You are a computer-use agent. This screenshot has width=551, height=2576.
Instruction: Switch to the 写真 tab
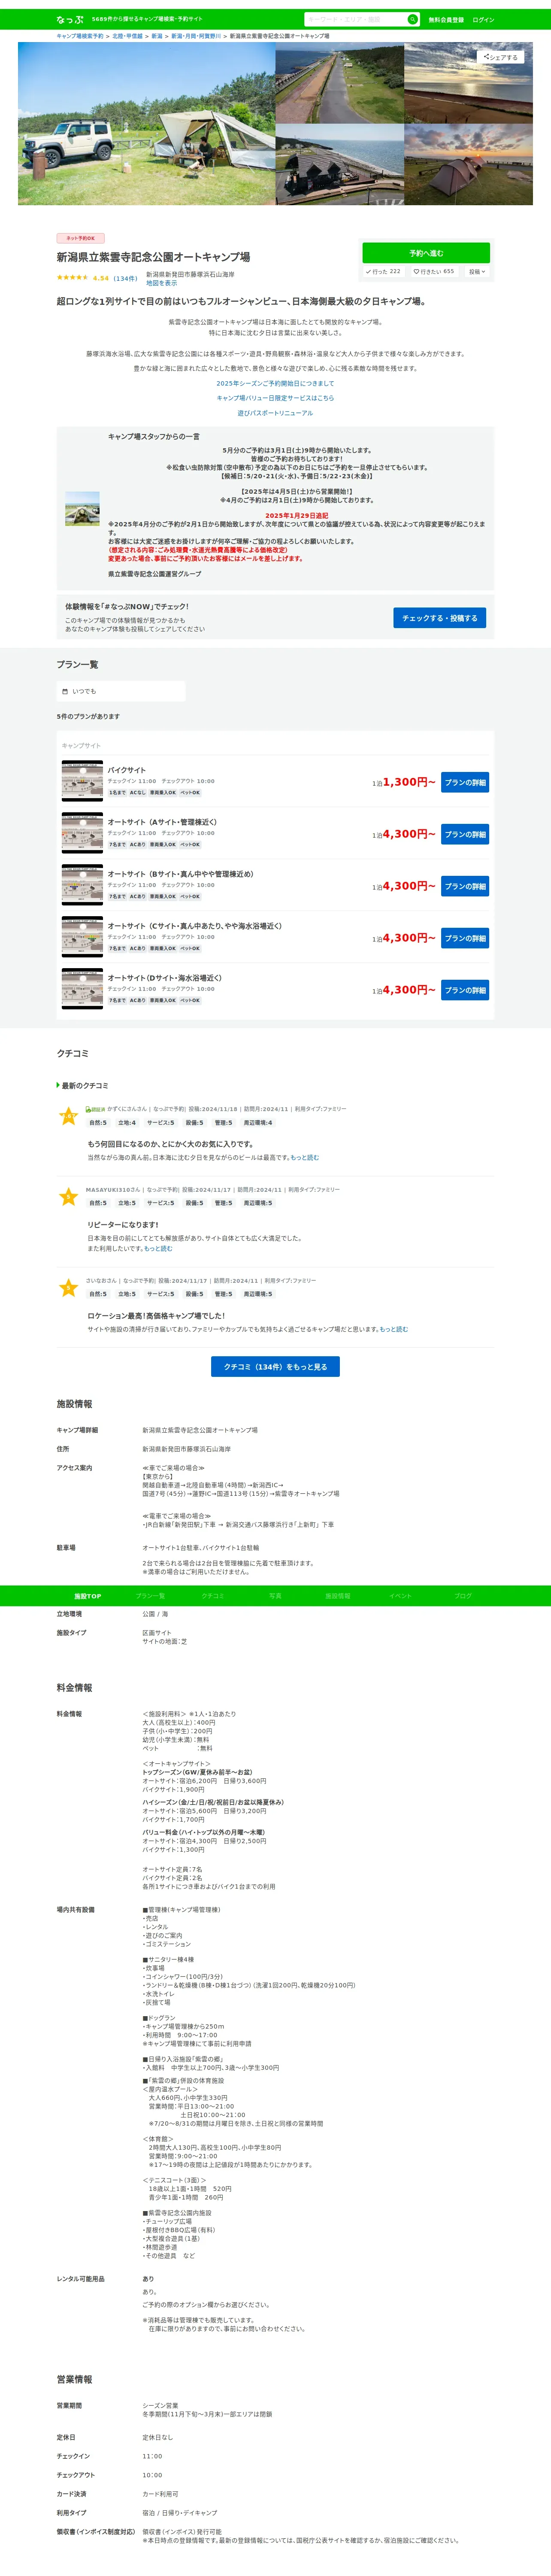(x=275, y=1596)
